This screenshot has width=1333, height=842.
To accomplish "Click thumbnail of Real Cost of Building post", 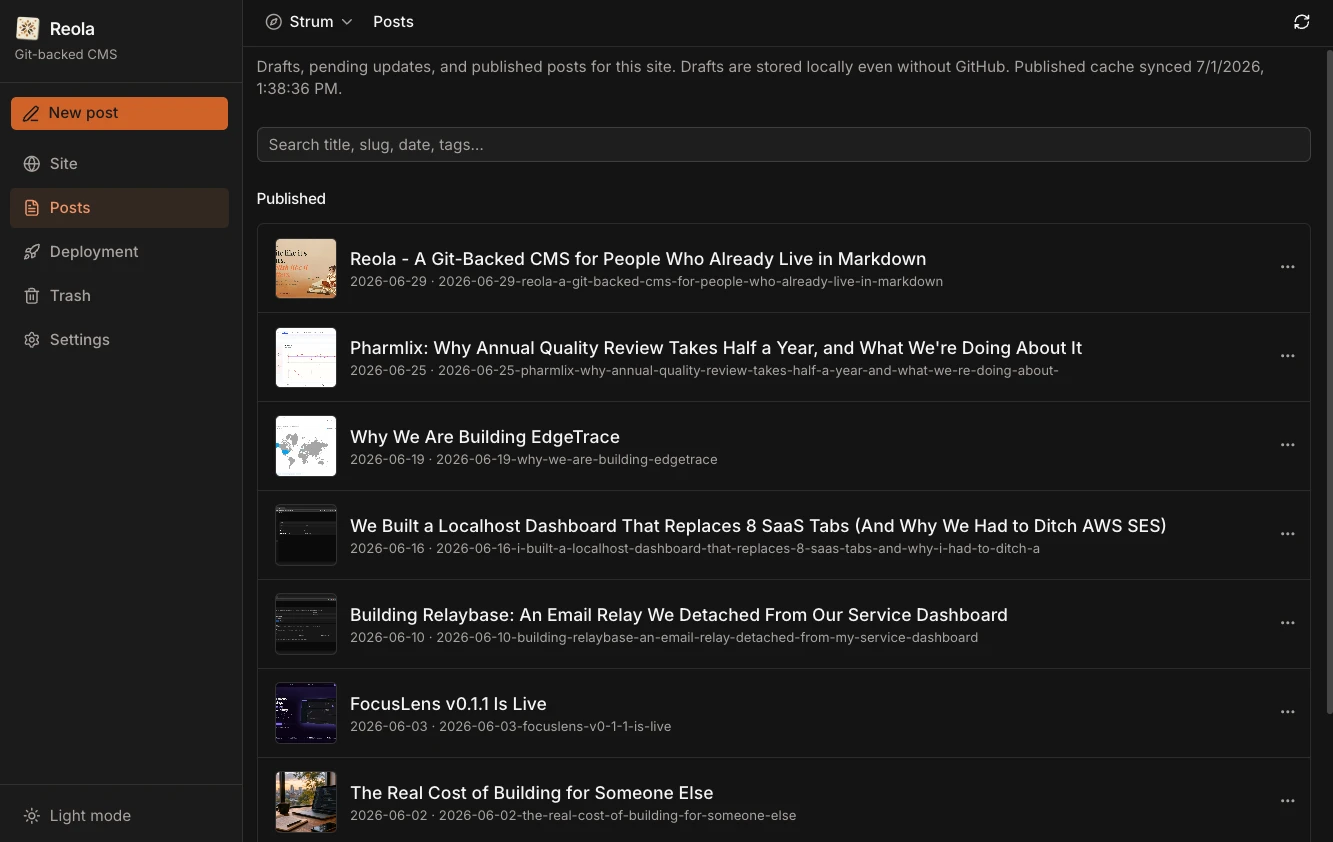I will pos(306,802).
